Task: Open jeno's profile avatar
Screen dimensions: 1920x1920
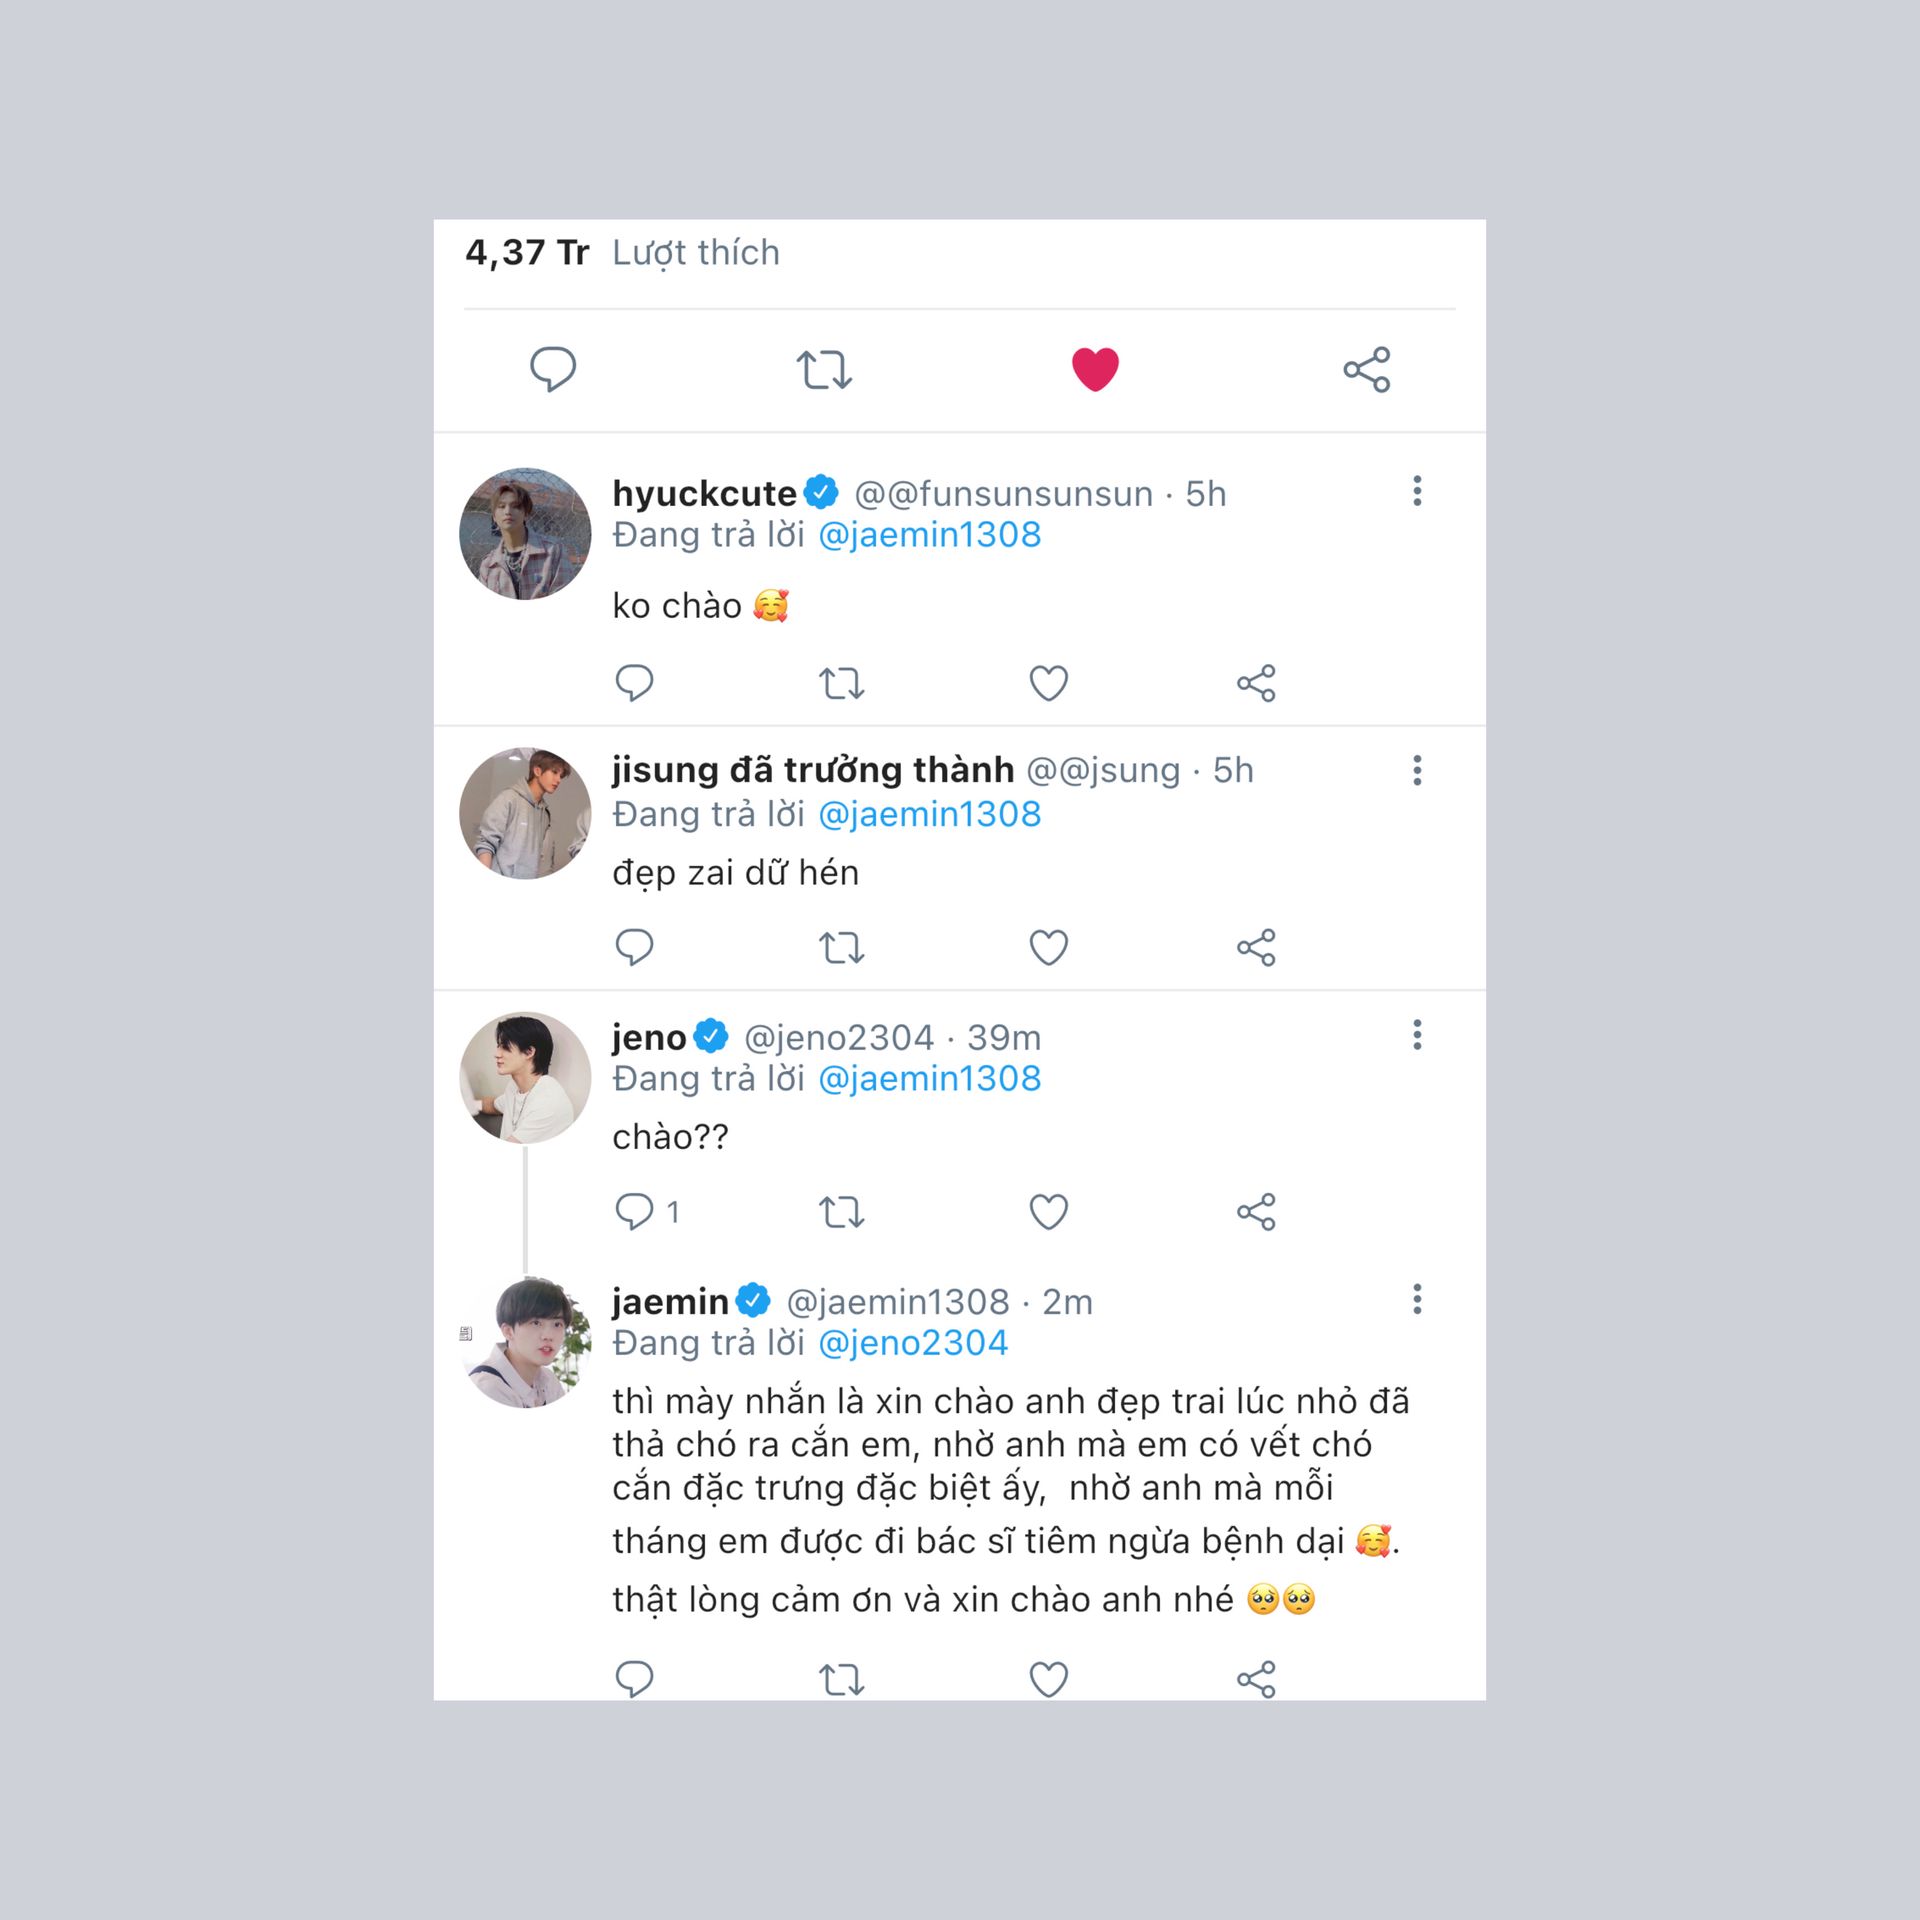Action: click(525, 1077)
